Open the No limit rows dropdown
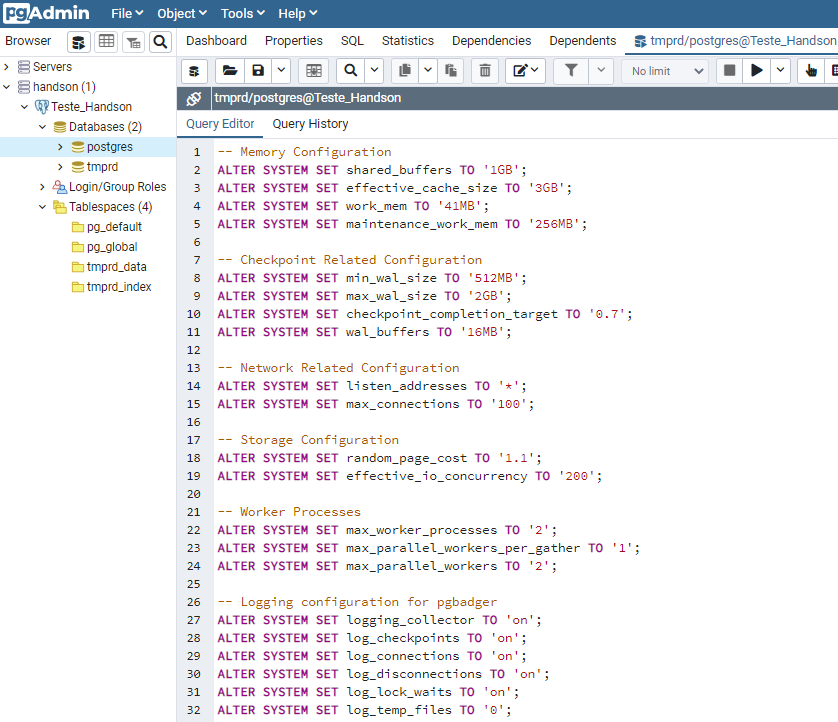Image resolution: width=838 pixels, height=722 pixels. [x=665, y=71]
